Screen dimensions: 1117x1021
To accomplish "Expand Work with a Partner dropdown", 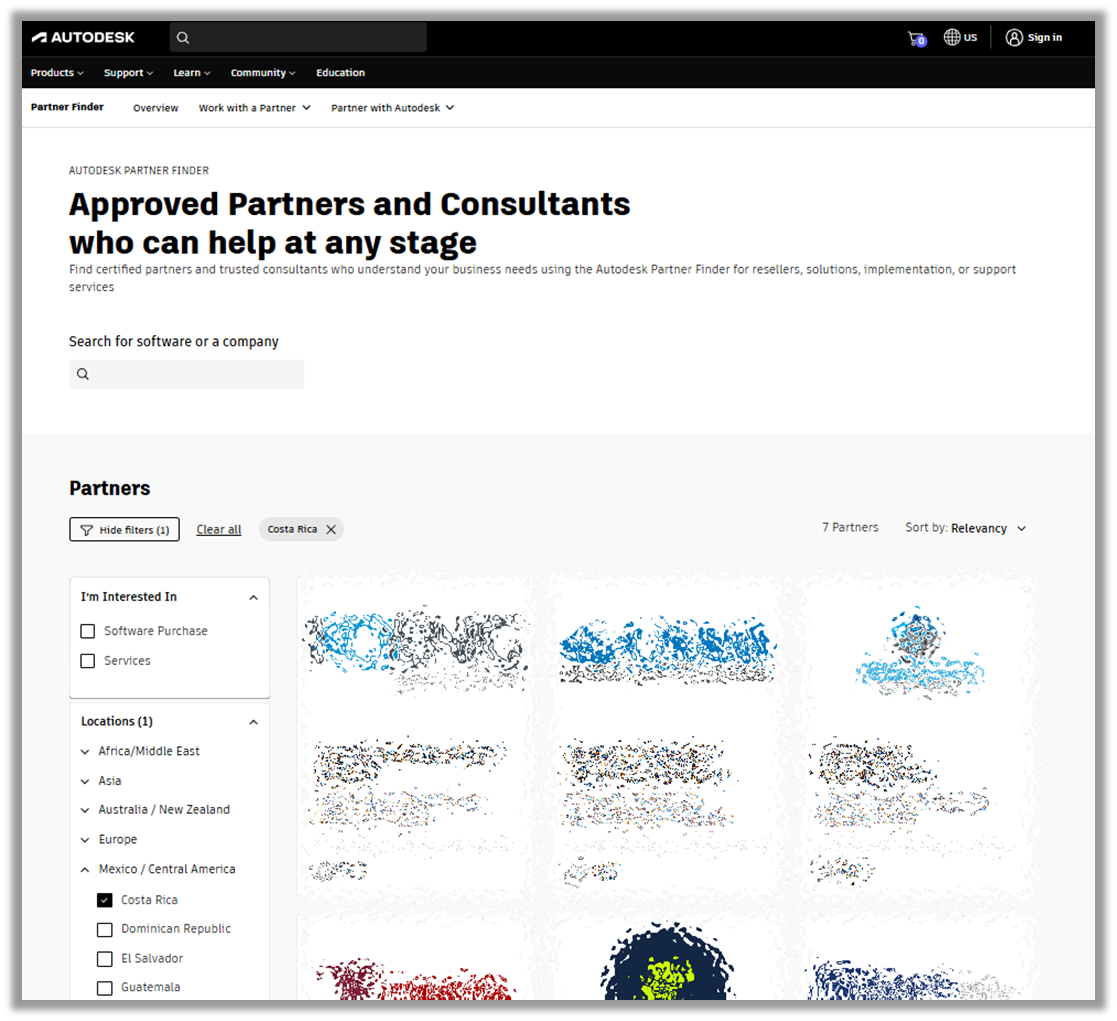I will tap(254, 108).
